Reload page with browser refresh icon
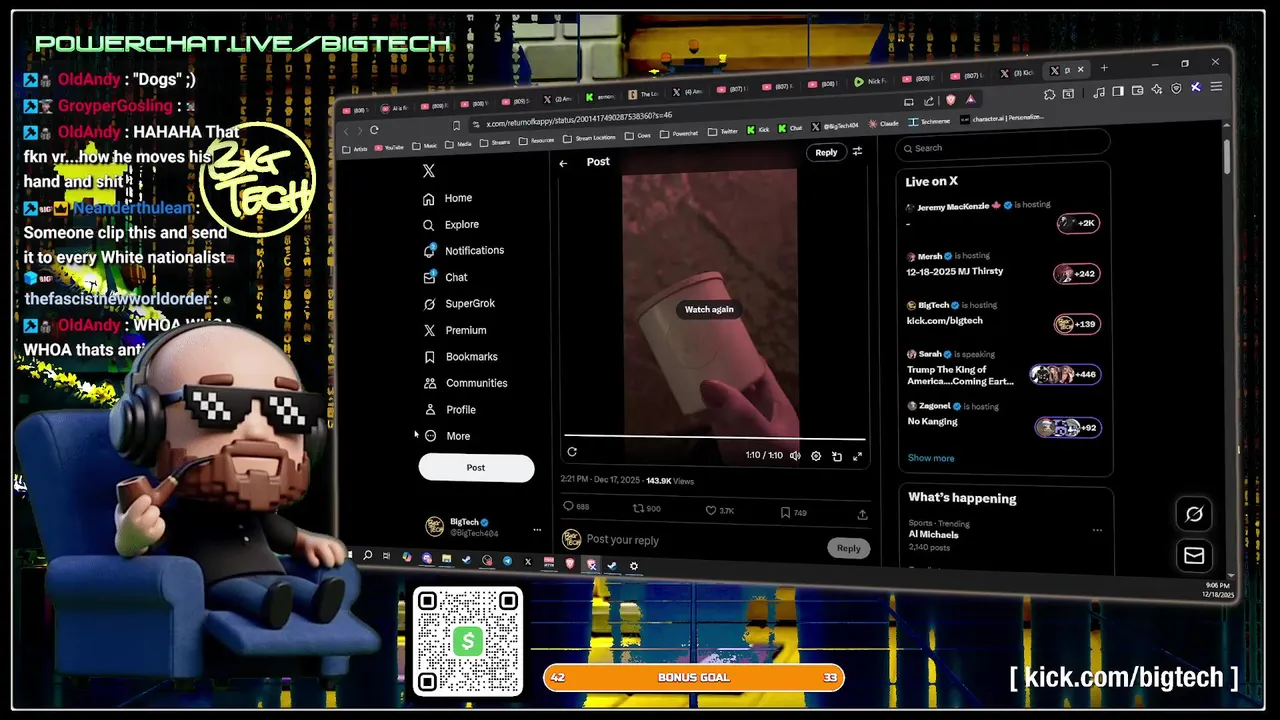This screenshot has height=720, width=1280. [374, 130]
